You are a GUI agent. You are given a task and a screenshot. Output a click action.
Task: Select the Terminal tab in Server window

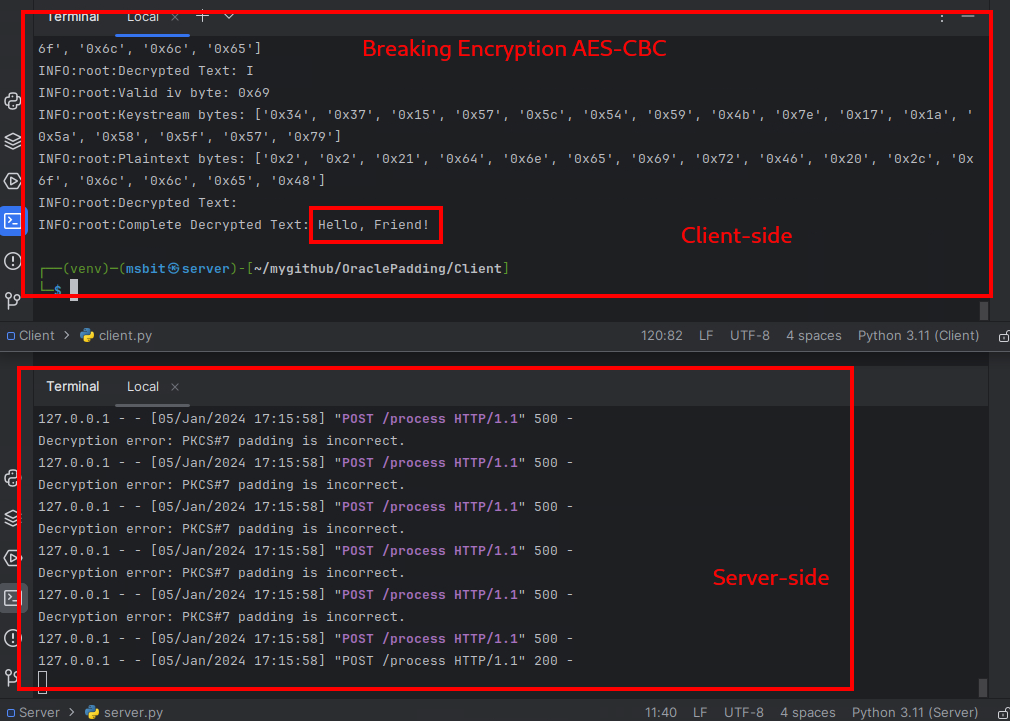(72, 386)
